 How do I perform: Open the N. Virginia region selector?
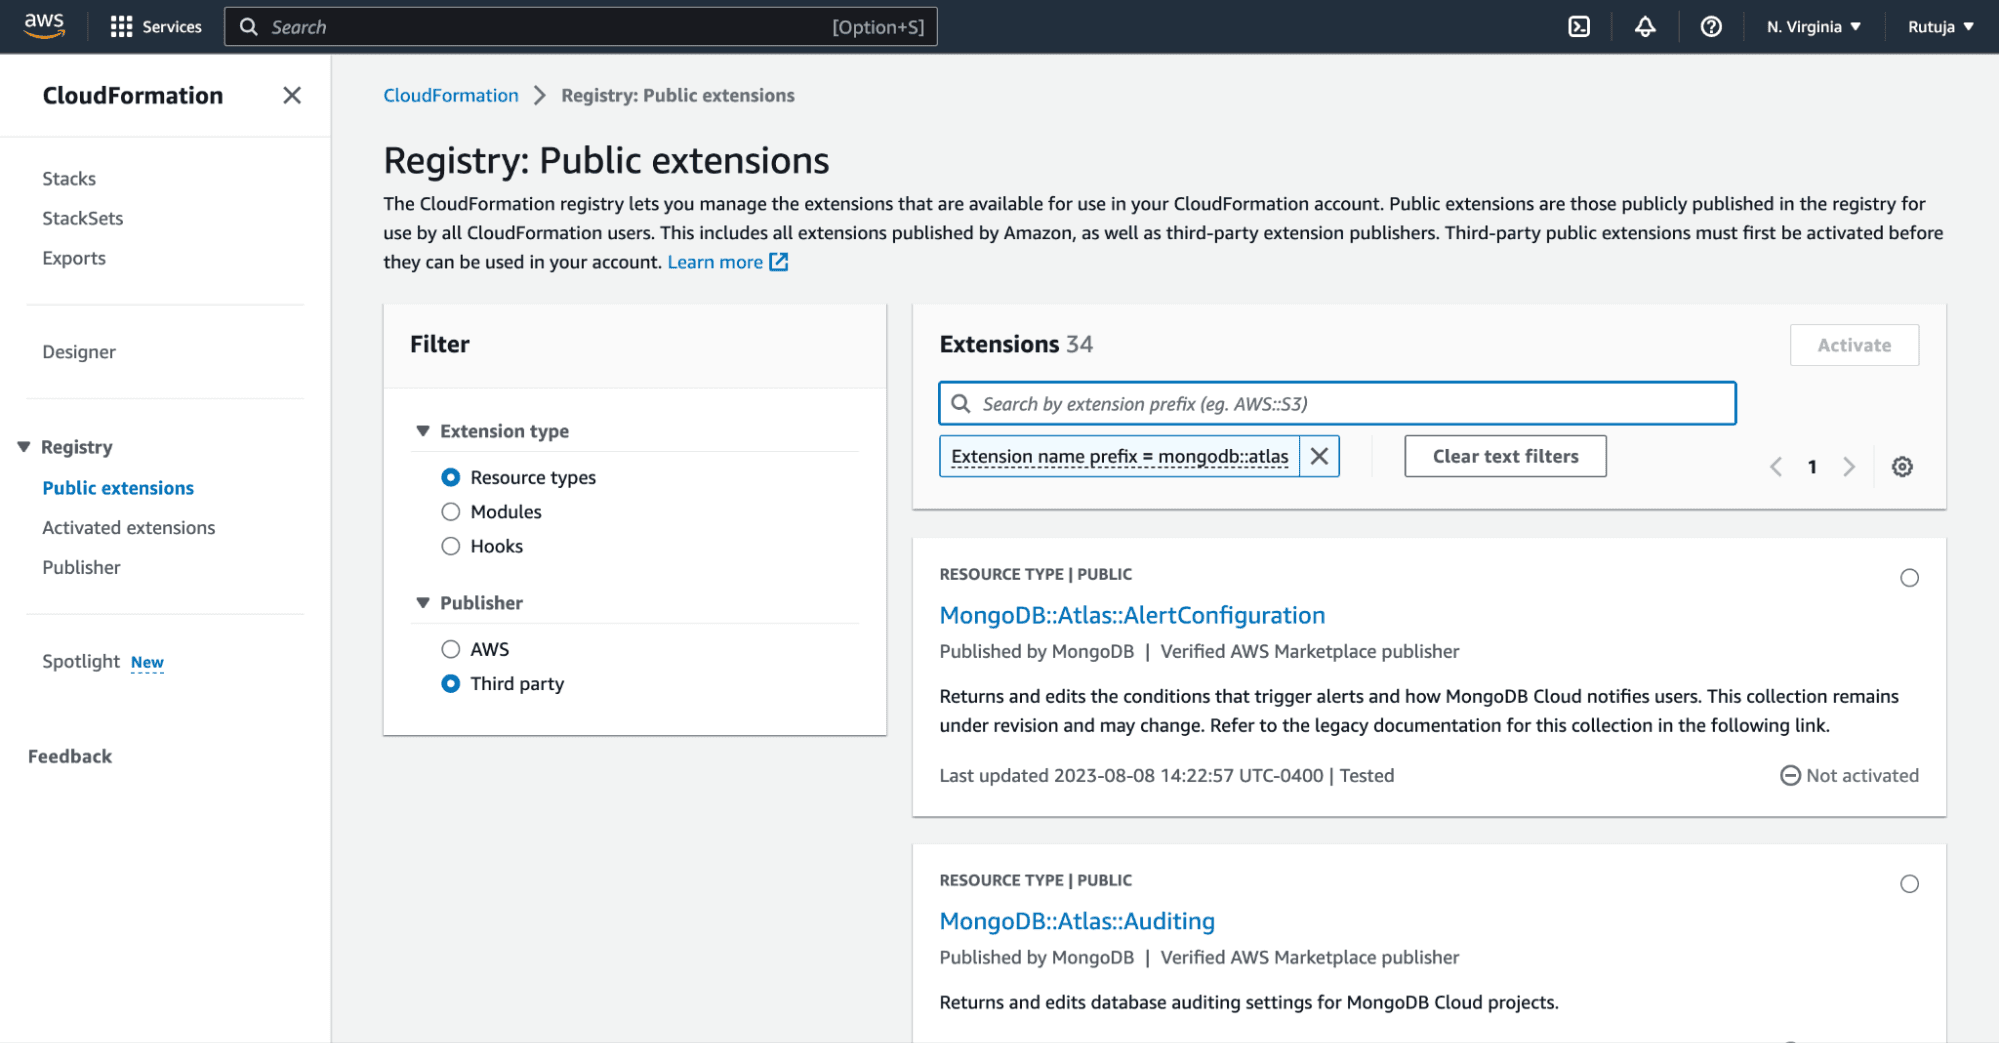(x=1812, y=26)
